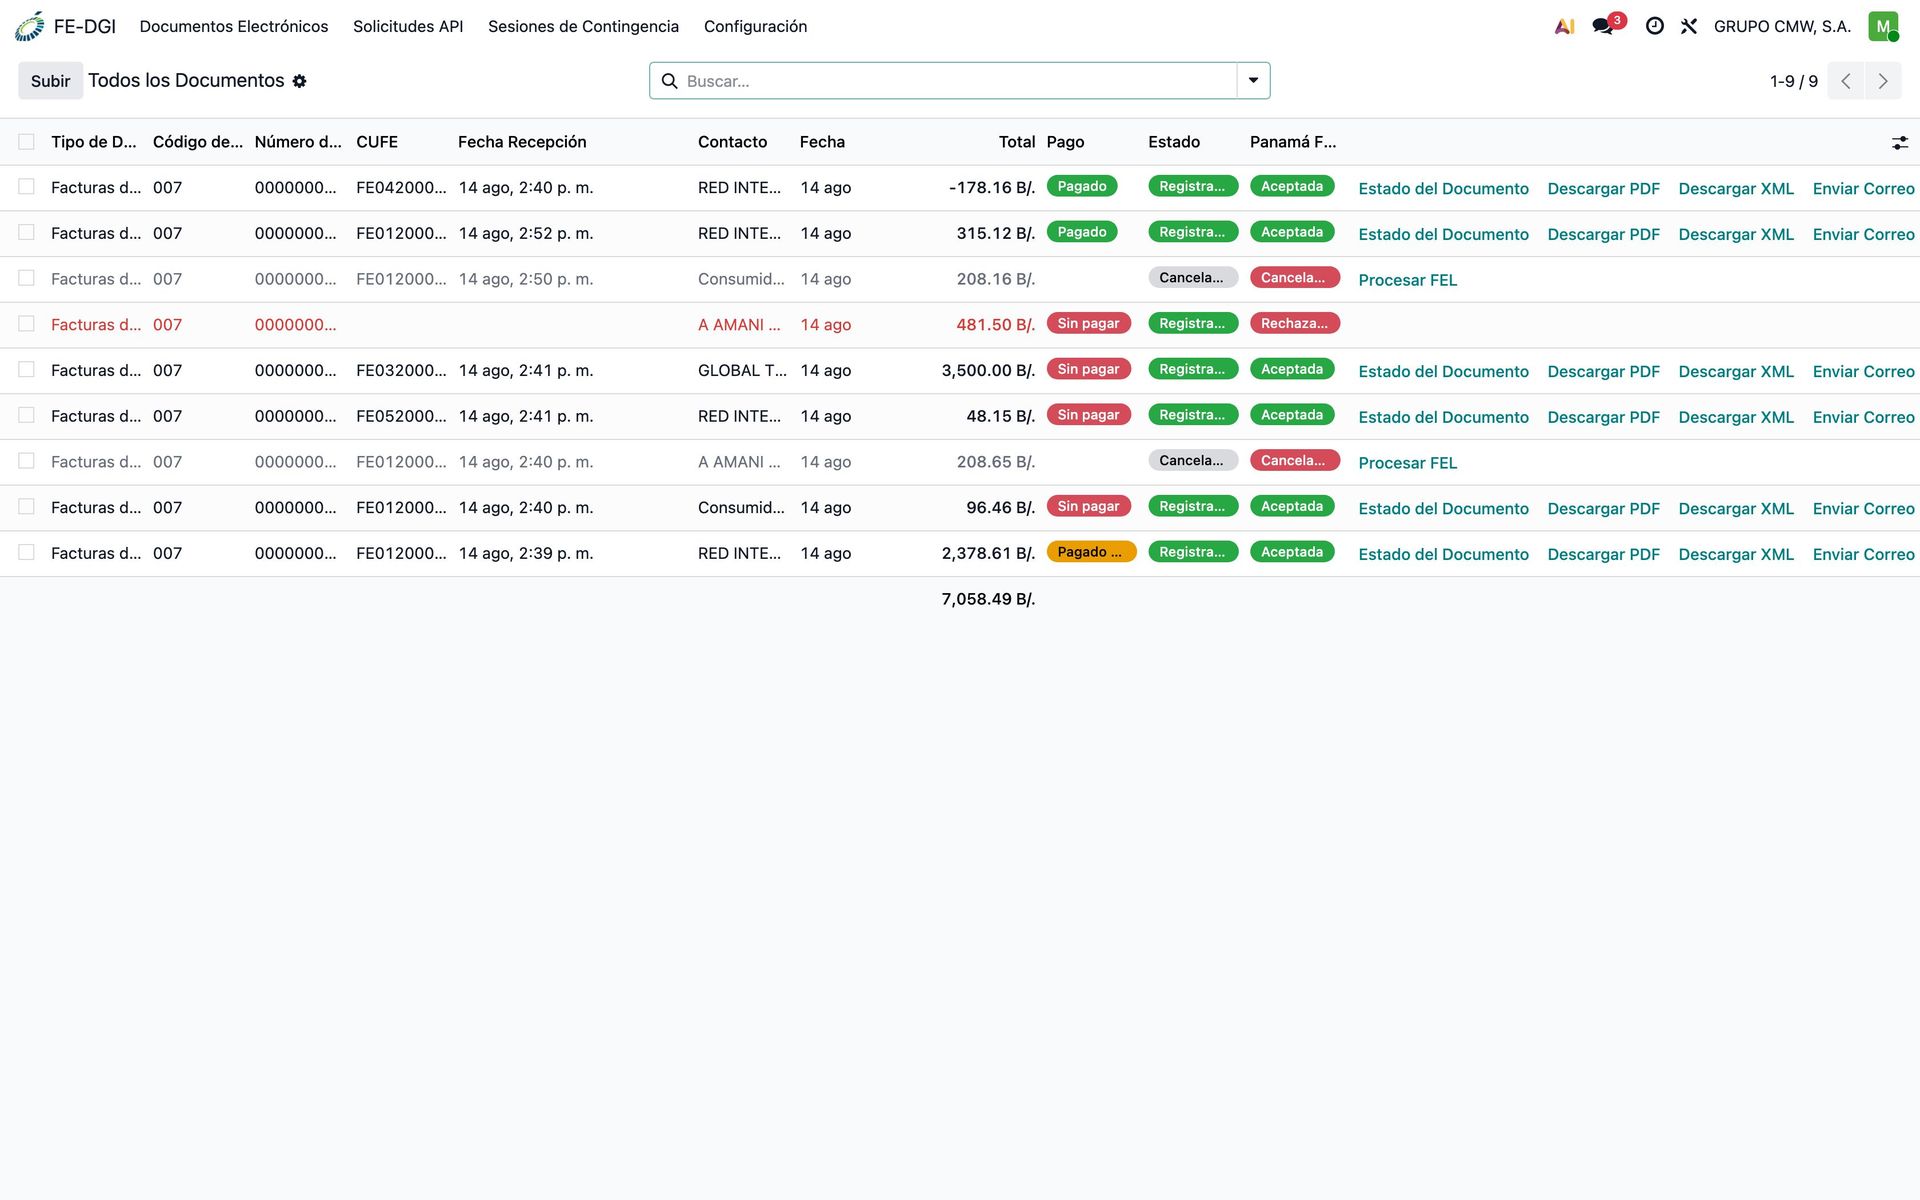Click the FE042000... CUFE cell
Screen dimensions: 1920x1200
point(401,188)
